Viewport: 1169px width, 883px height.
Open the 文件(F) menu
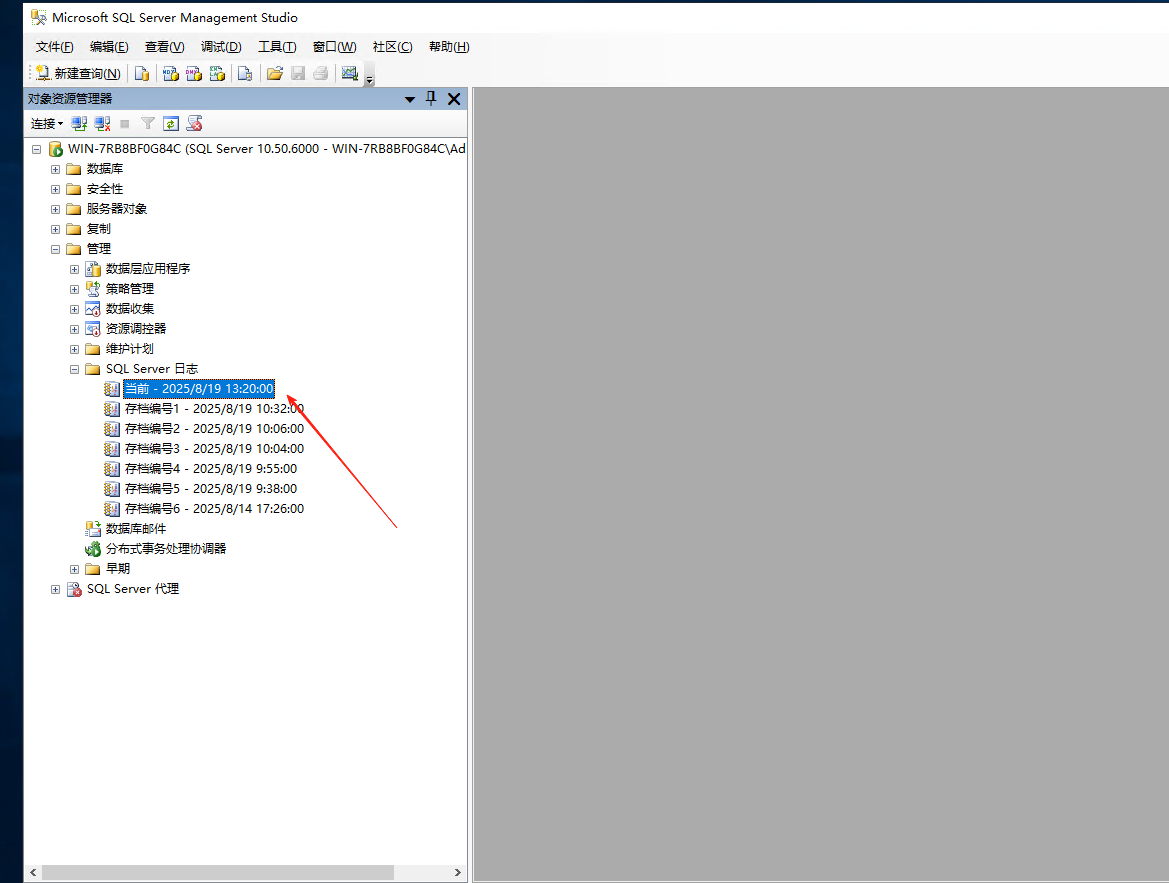tap(54, 47)
